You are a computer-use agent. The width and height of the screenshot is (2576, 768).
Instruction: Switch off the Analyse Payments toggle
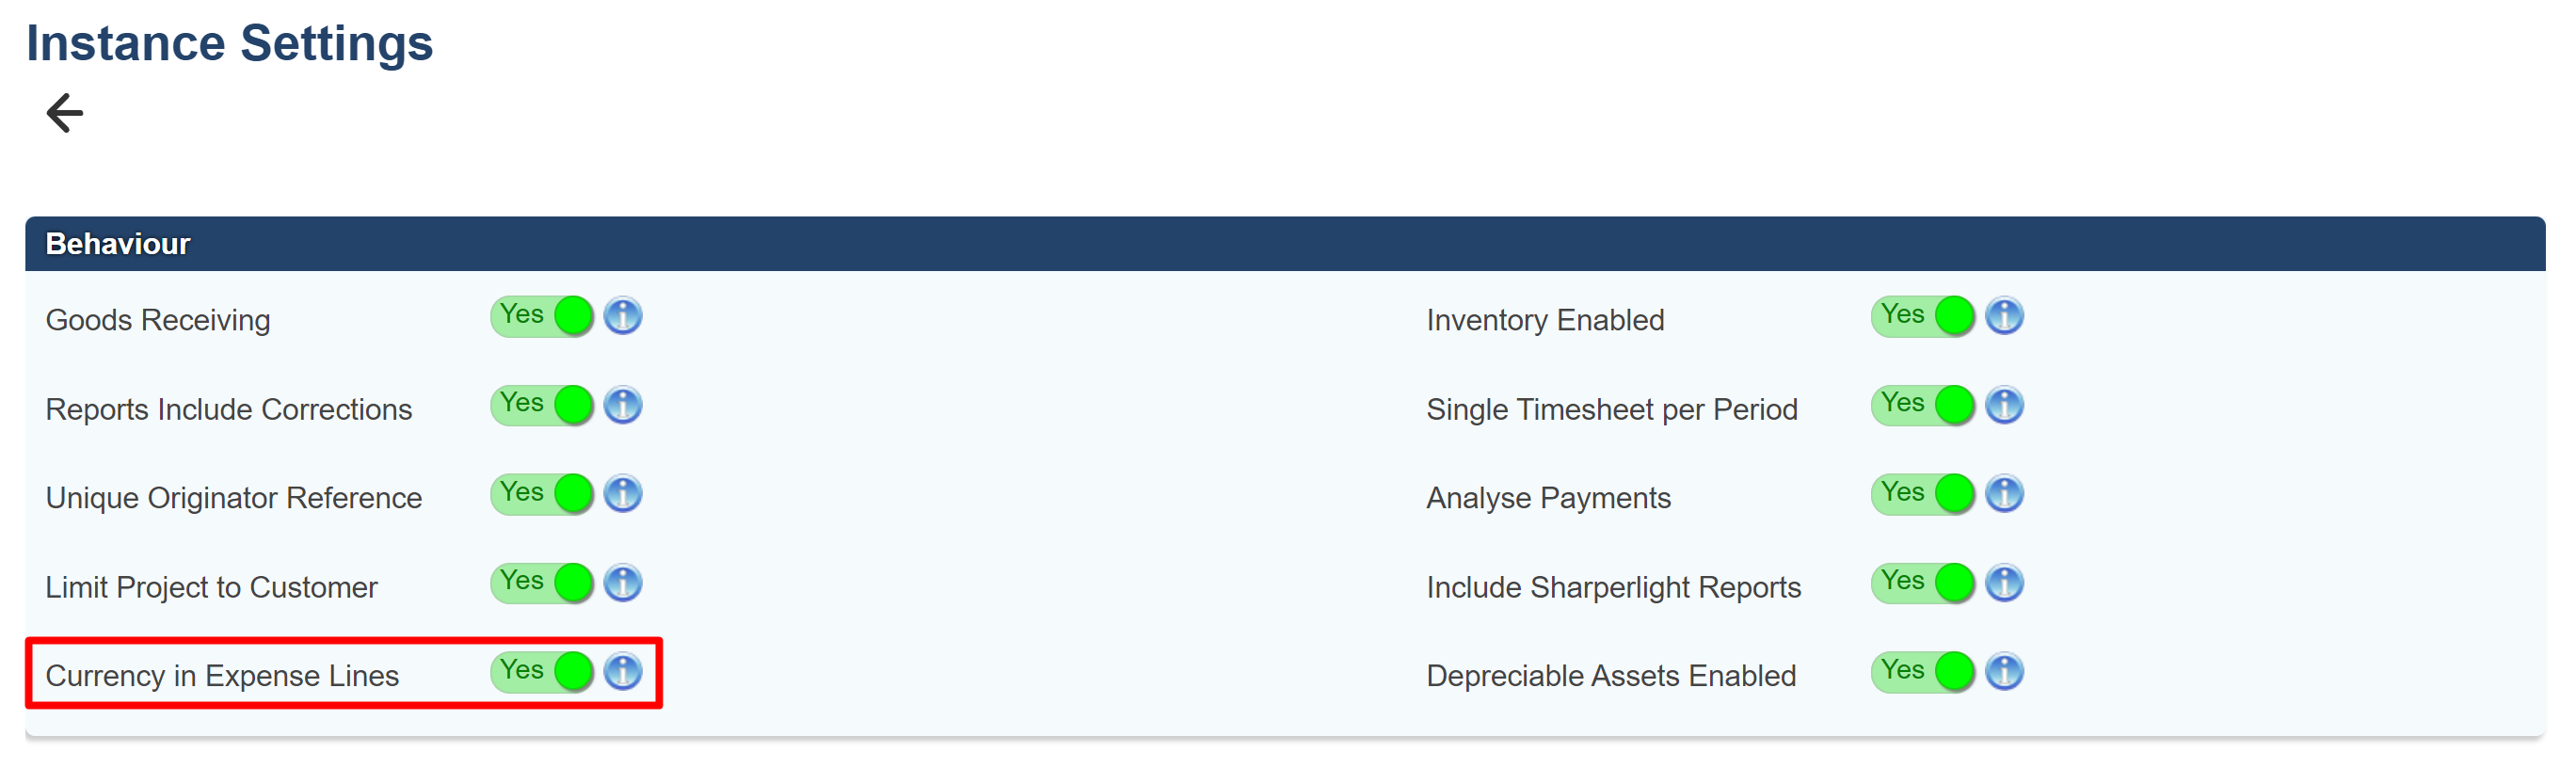[x=1922, y=494]
